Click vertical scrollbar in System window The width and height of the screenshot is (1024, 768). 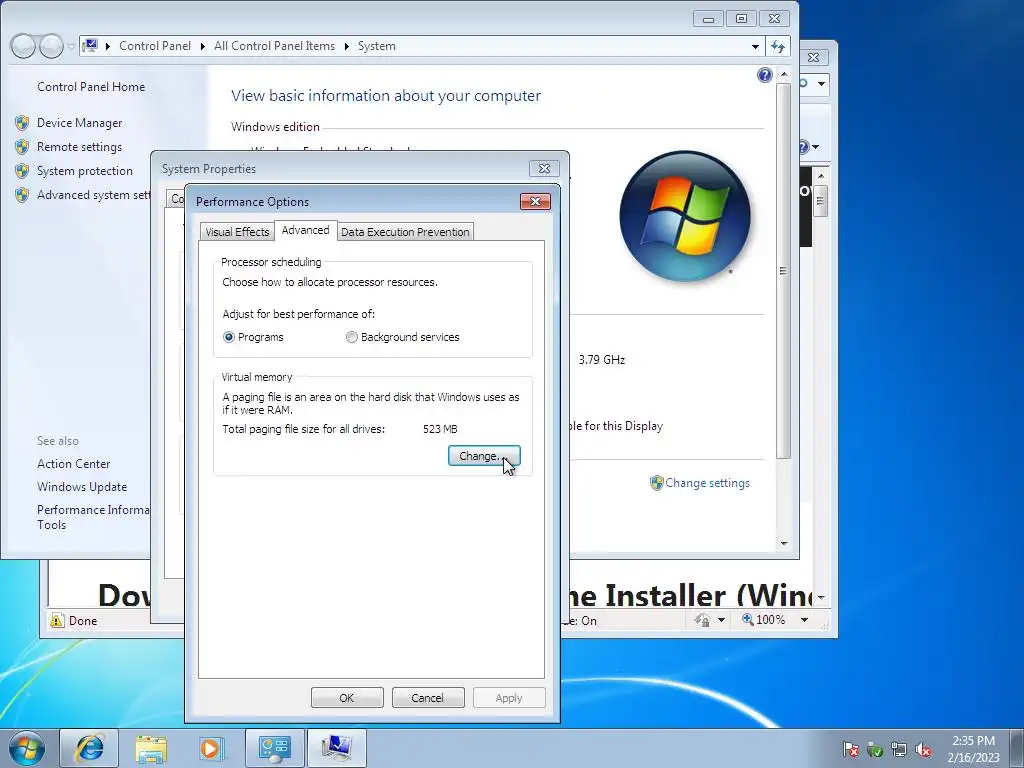click(x=784, y=271)
